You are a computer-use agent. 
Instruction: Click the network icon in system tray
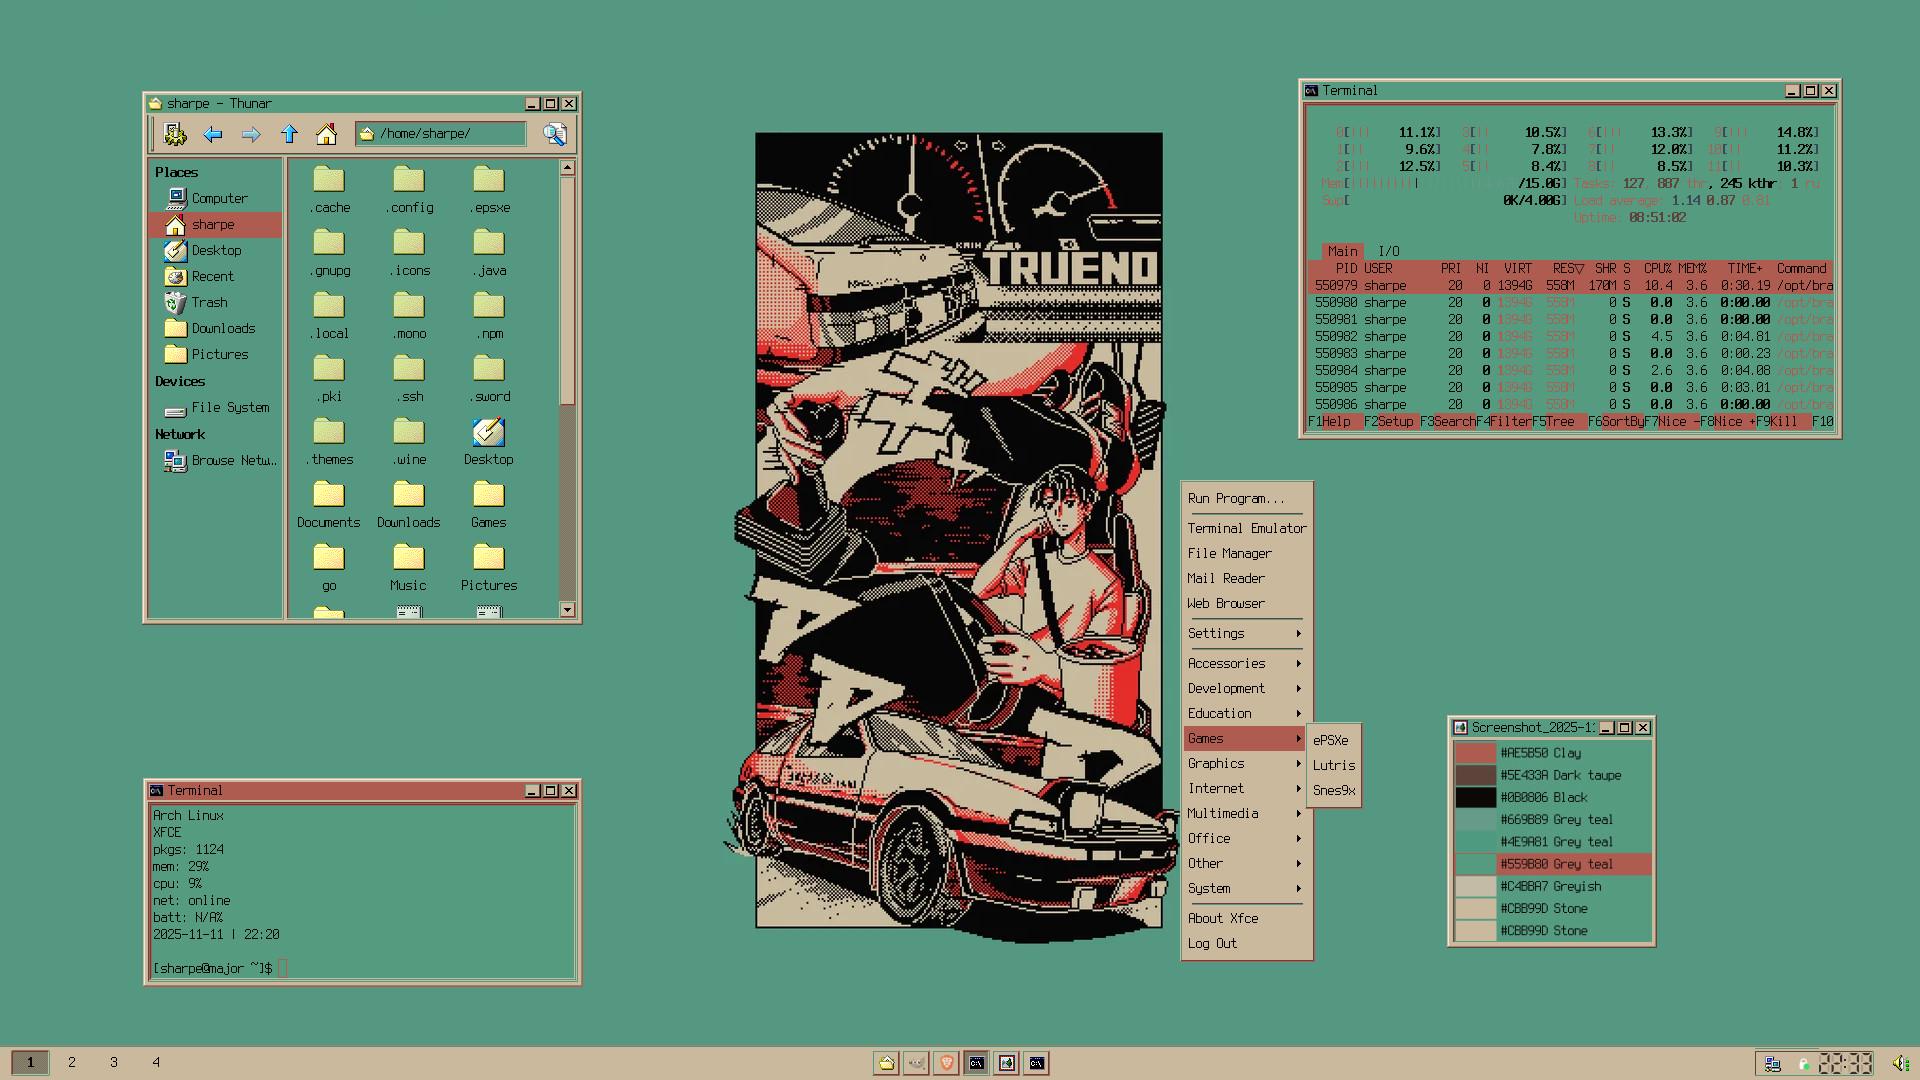pos(1772,1063)
